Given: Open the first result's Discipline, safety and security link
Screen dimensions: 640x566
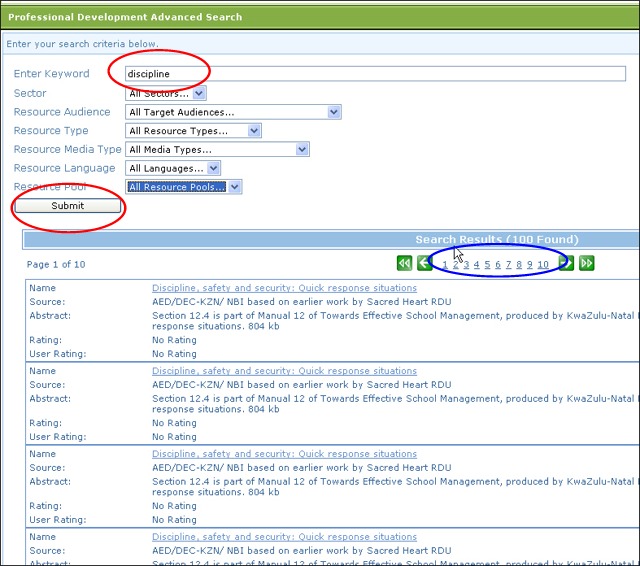Looking at the screenshot, I should [x=284, y=288].
